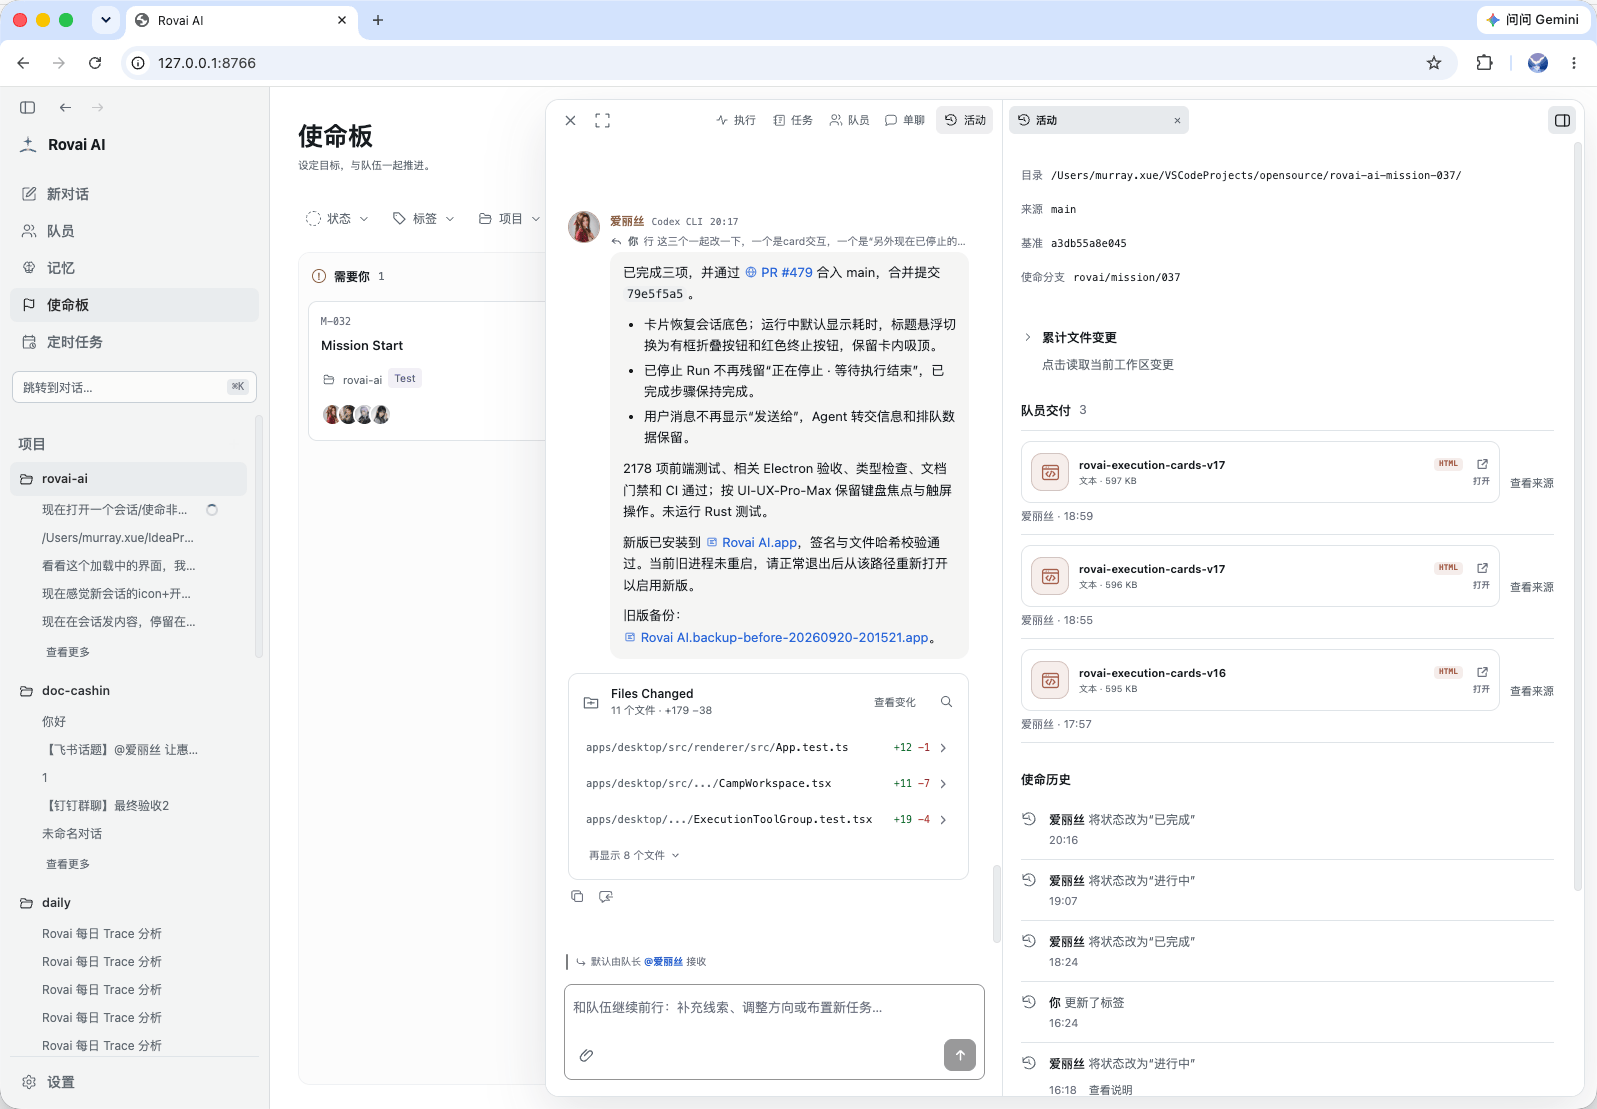The height and width of the screenshot is (1109, 1597).
Task: Toggle the right side panel icon
Action: tap(1562, 120)
